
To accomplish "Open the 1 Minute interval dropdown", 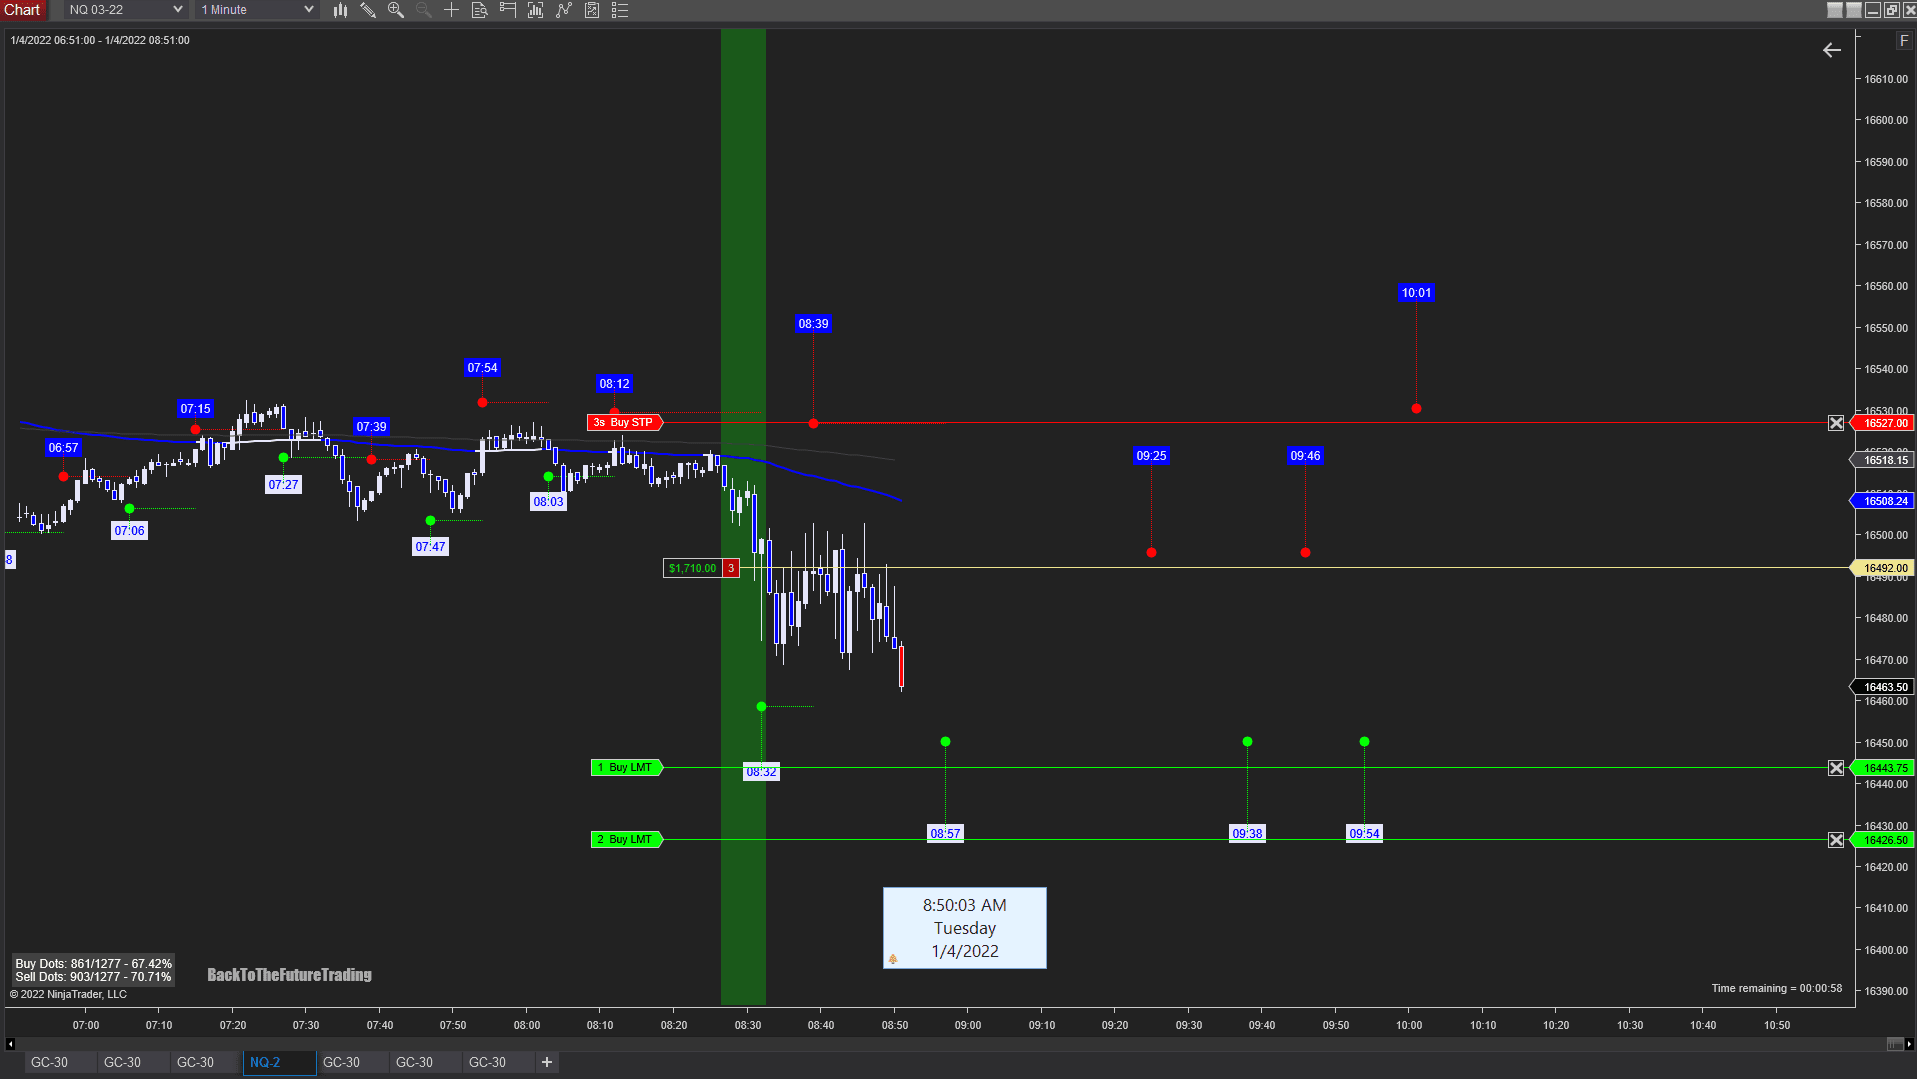I will [x=258, y=10].
